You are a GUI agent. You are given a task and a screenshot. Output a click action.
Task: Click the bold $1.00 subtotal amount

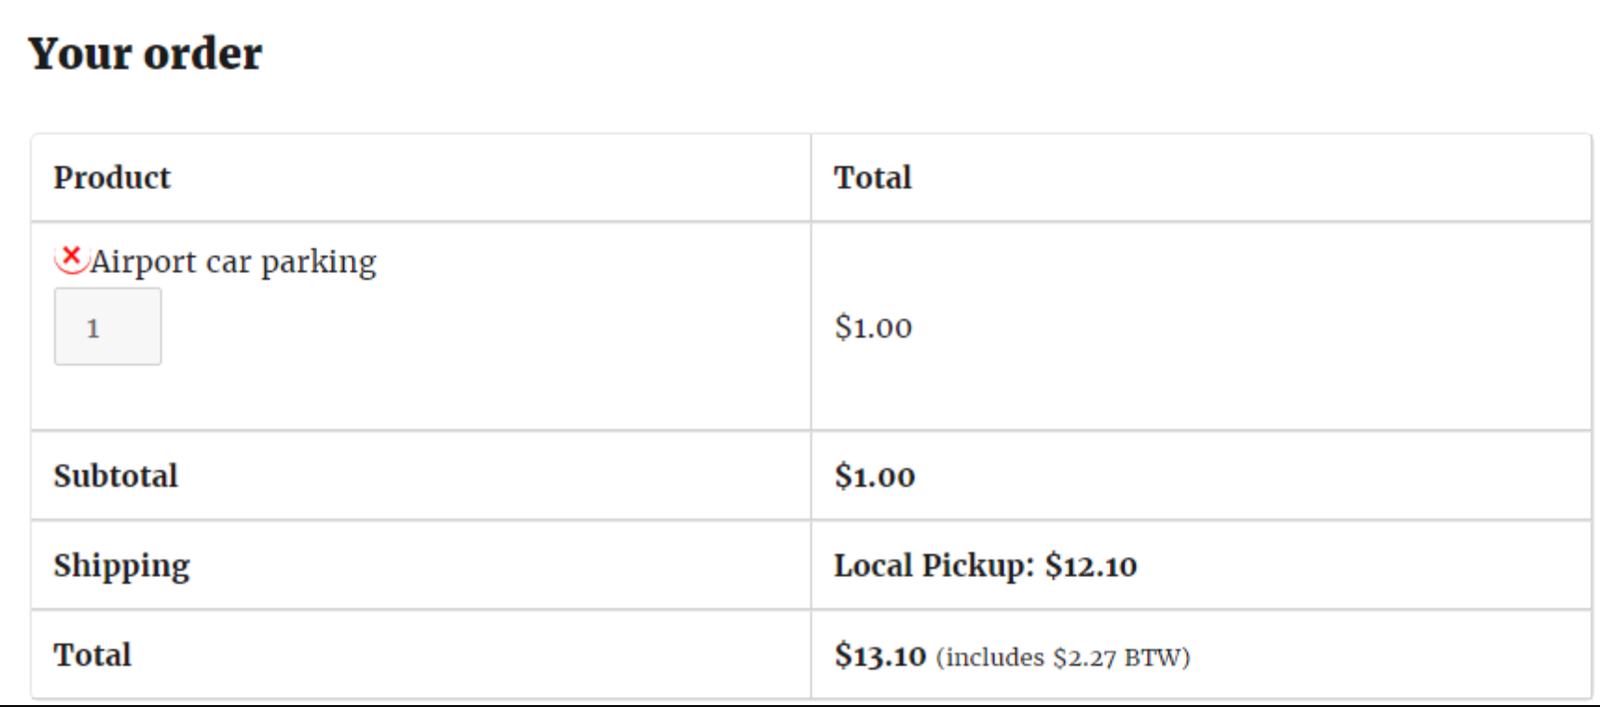pos(875,476)
